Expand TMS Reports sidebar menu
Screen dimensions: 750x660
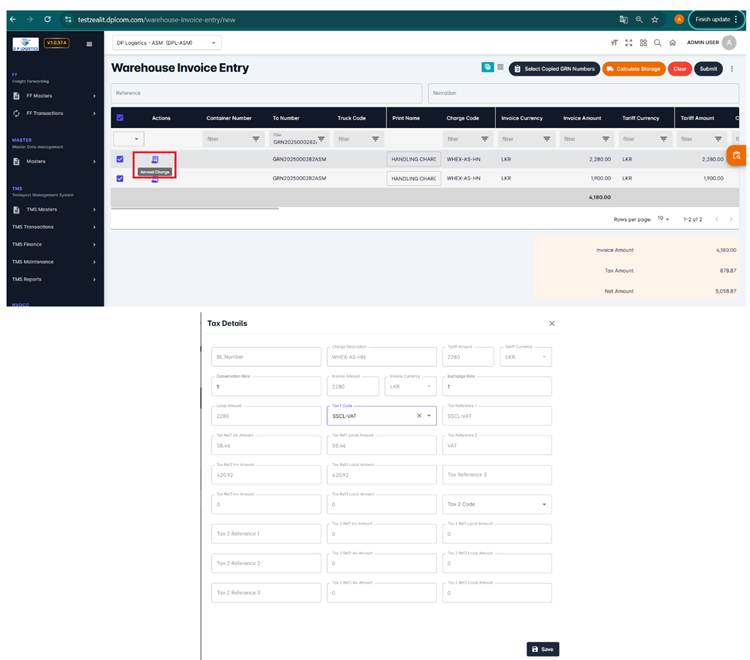54,279
